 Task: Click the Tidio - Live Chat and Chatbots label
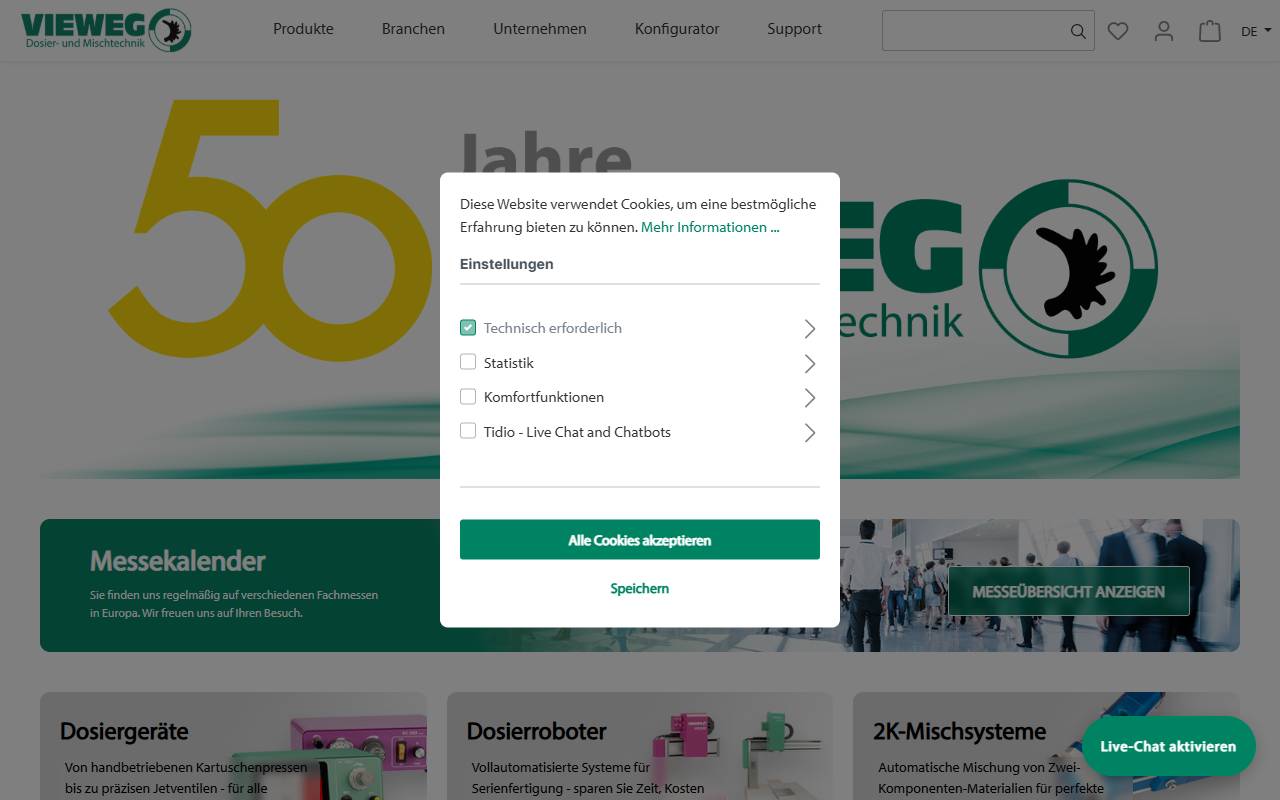point(577,432)
